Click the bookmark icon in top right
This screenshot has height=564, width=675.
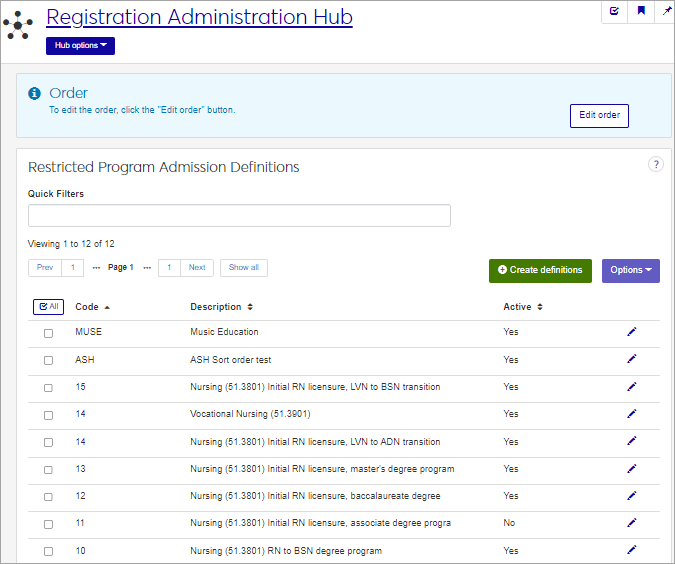641,11
